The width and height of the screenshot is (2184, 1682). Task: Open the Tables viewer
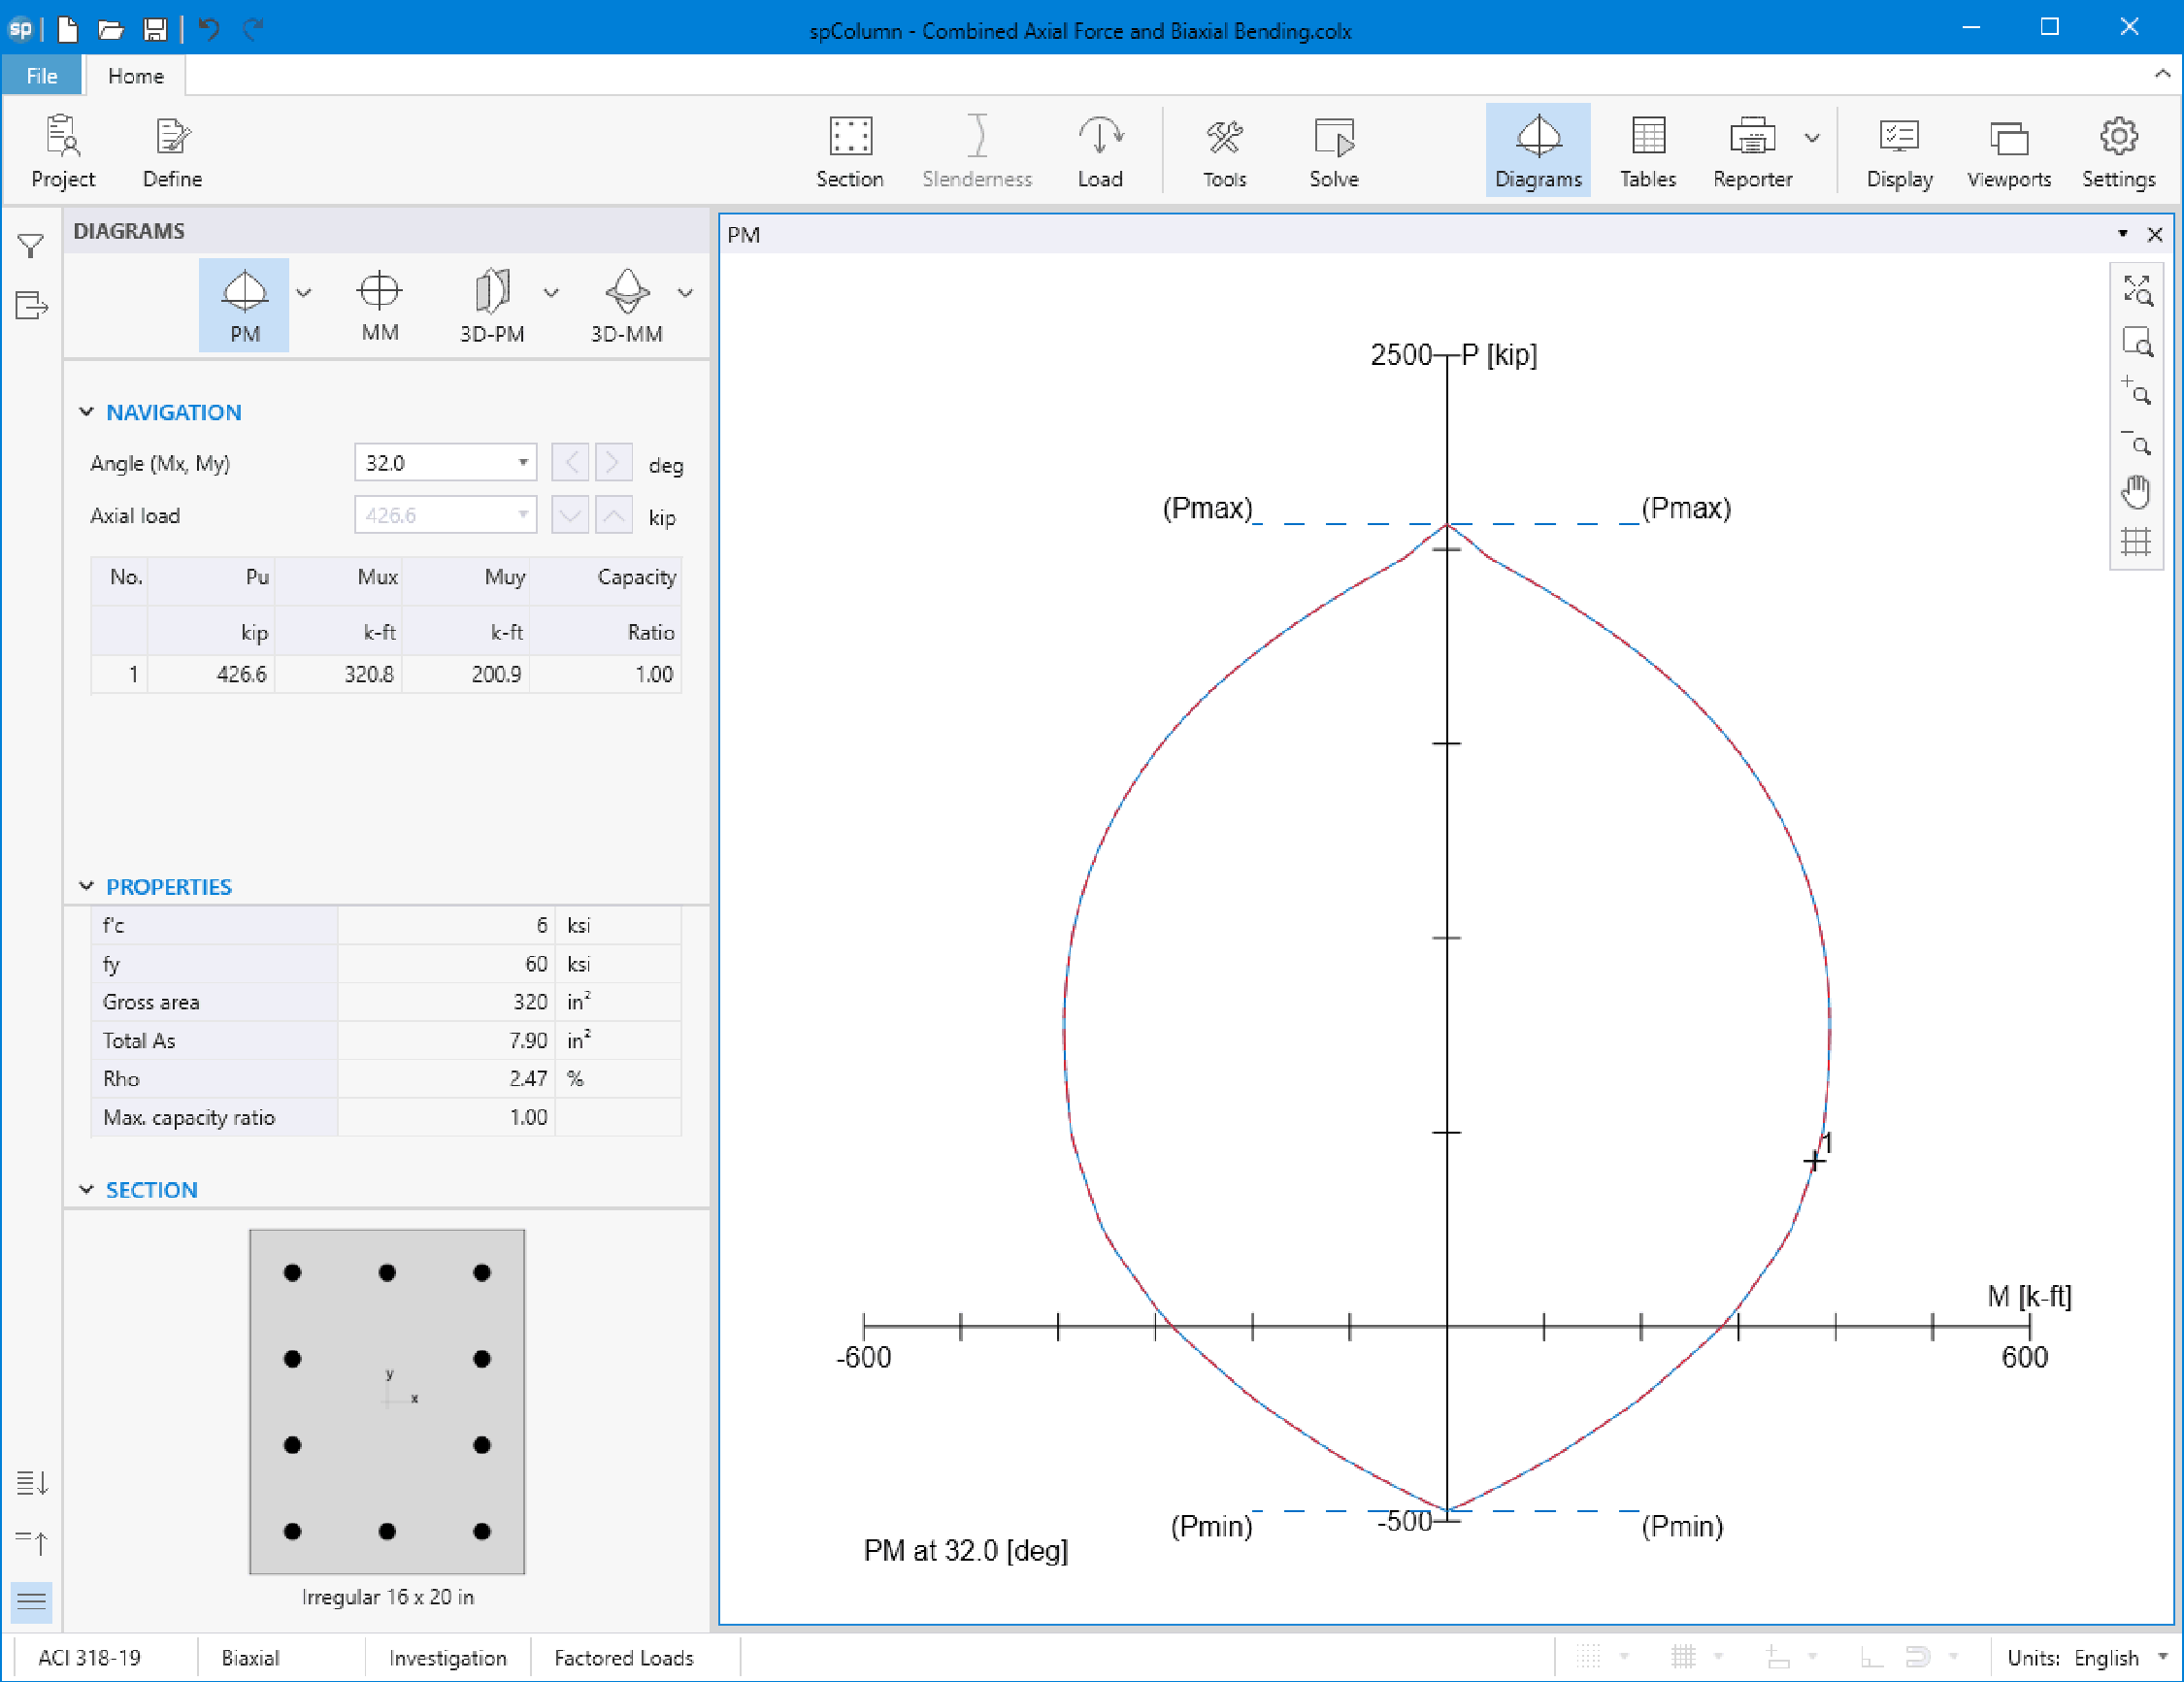click(1646, 150)
